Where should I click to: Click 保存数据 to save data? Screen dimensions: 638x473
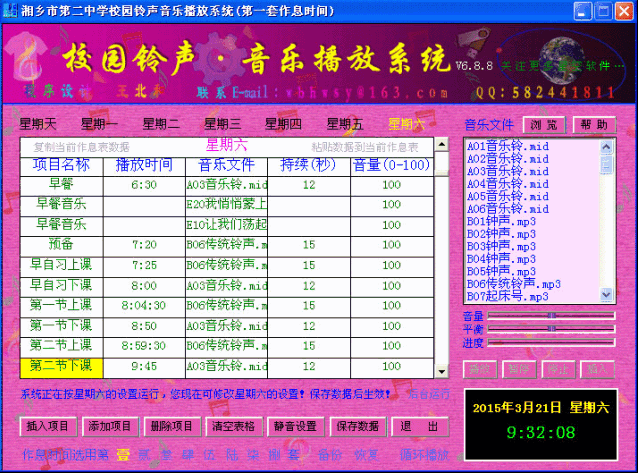click(x=356, y=425)
